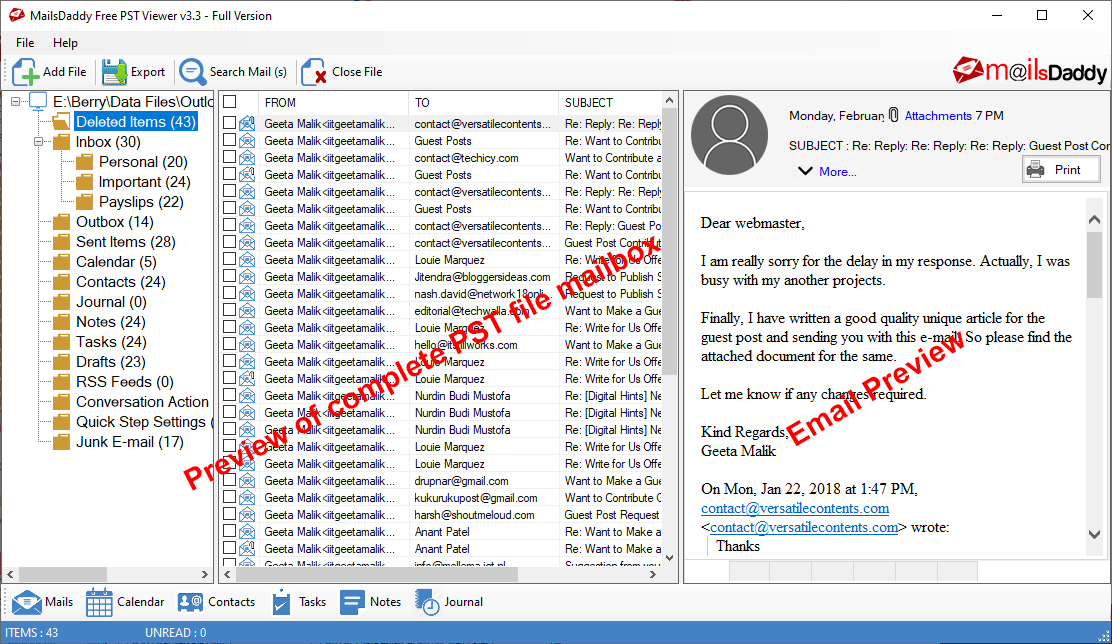This screenshot has width=1112, height=644.
Task: Open the Calendar view icon in bottom bar
Action: click(x=99, y=602)
